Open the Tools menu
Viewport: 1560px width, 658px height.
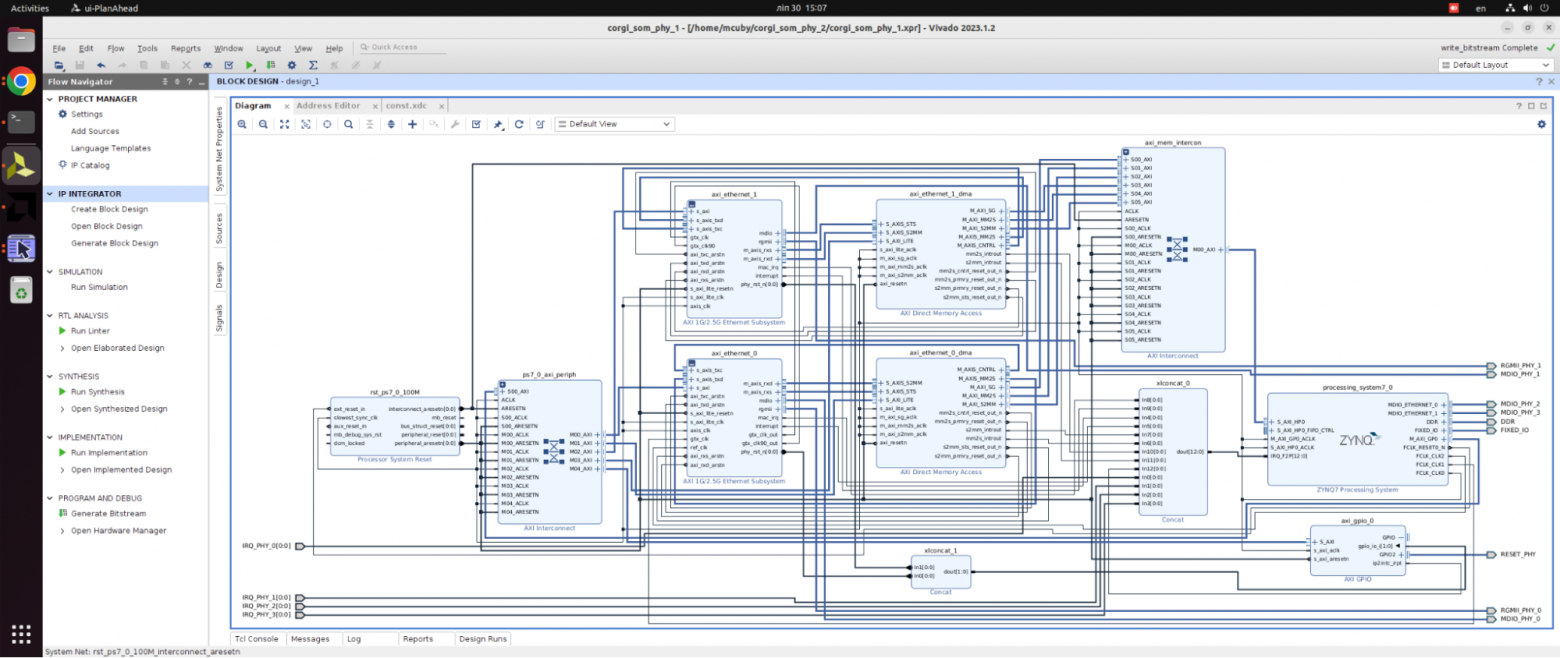tap(147, 48)
